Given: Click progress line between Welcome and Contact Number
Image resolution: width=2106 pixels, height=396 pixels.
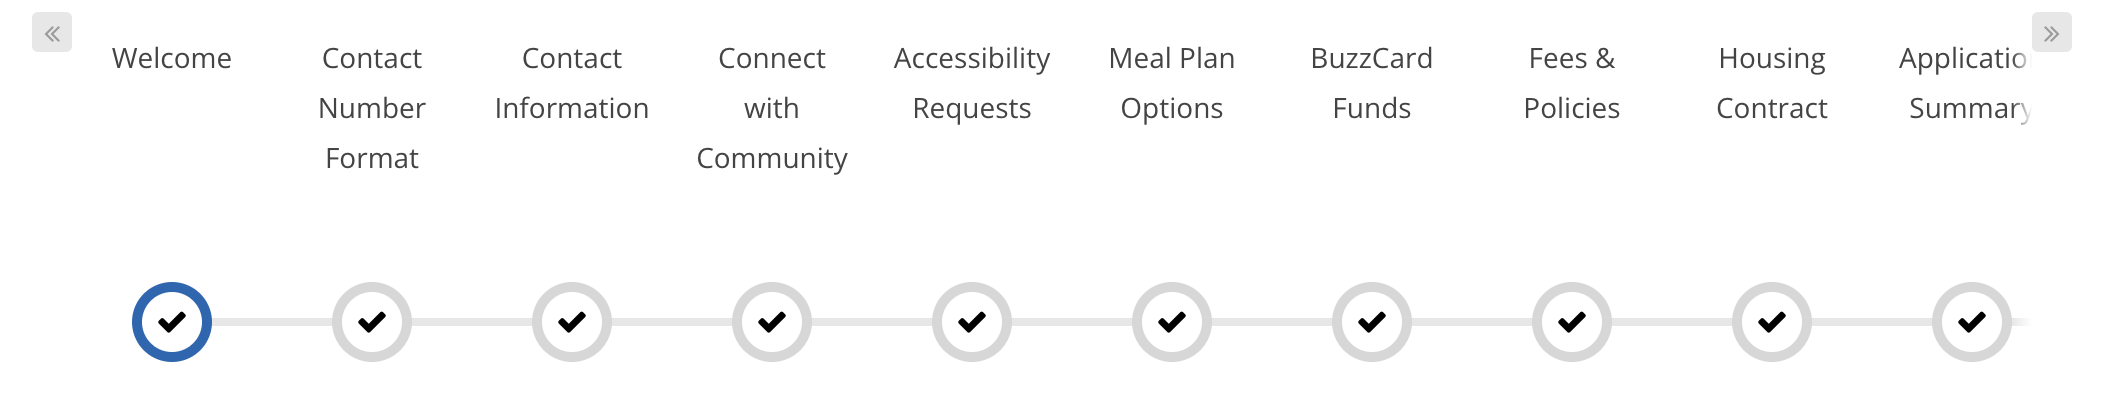Looking at the screenshot, I should click(272, 322).
